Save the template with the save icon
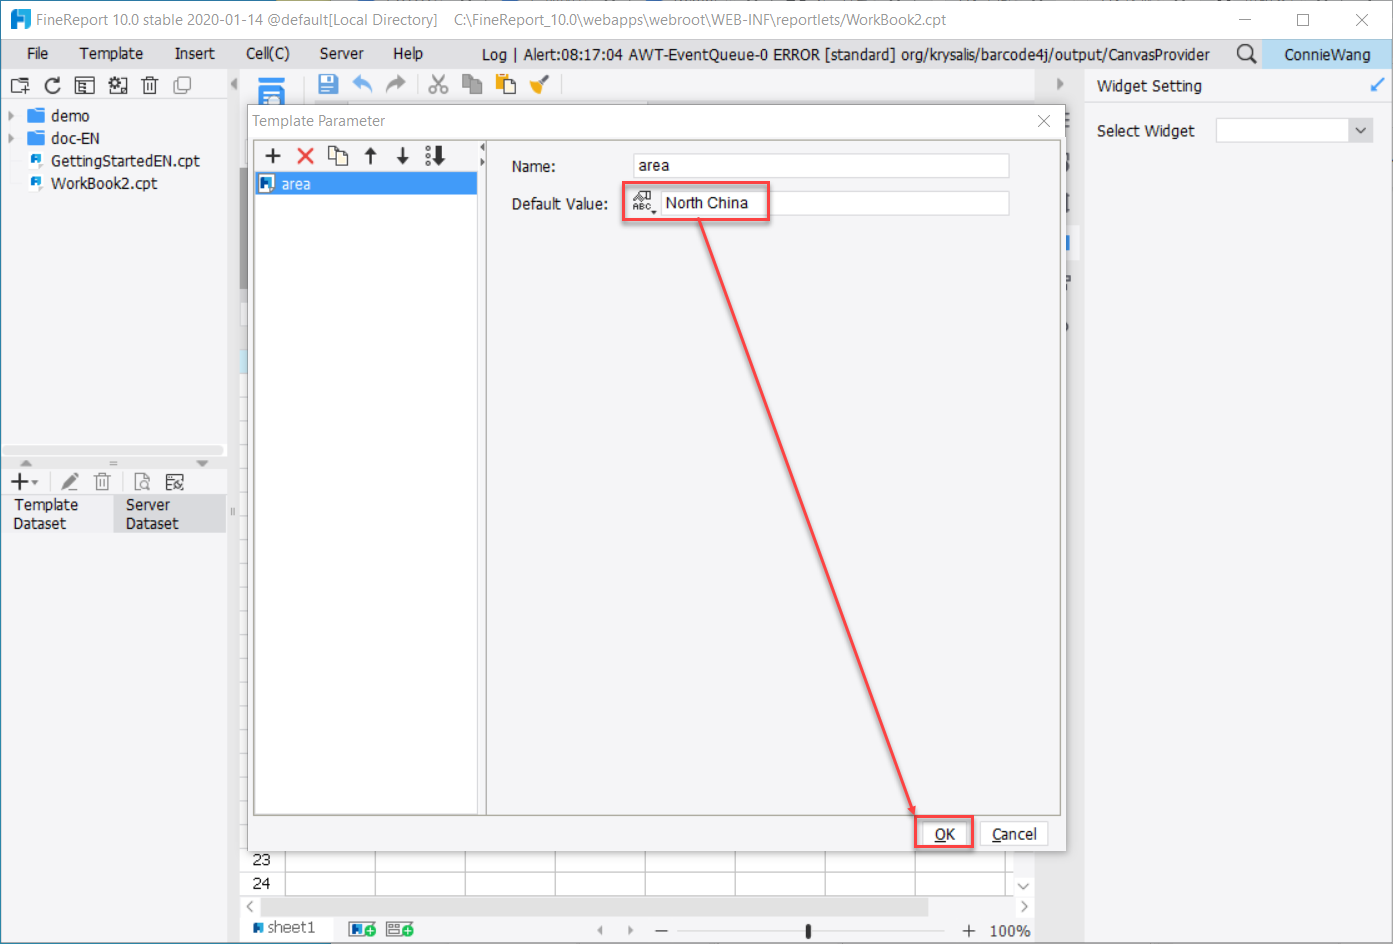The width and height of the screenshot is (1393, 944). [326, 84]
